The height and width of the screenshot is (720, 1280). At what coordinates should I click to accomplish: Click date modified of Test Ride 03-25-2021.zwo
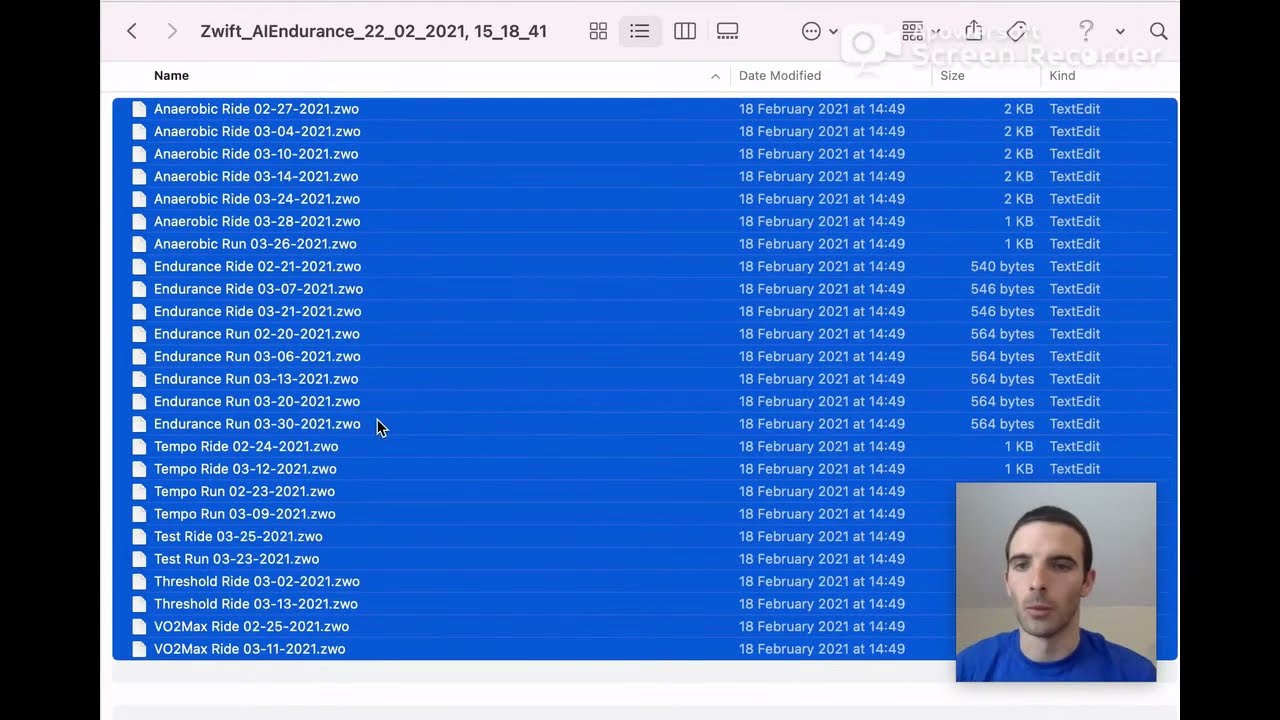point(822,536)
